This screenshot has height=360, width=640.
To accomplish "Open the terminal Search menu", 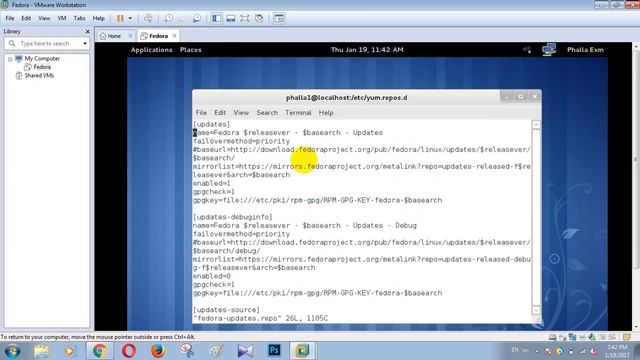I will pos(267,113).
